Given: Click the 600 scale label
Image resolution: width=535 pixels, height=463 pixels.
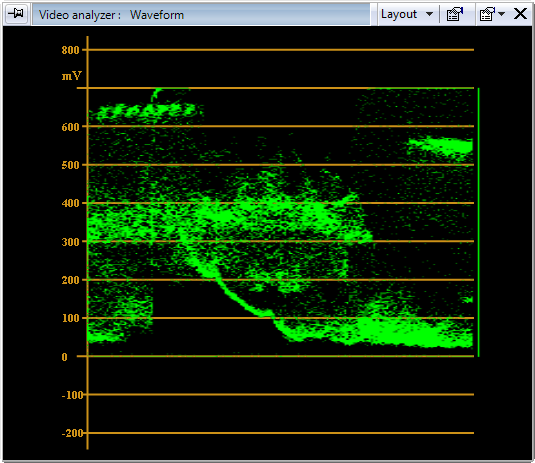Looking at the screenshot, I should tap(70, 127).
